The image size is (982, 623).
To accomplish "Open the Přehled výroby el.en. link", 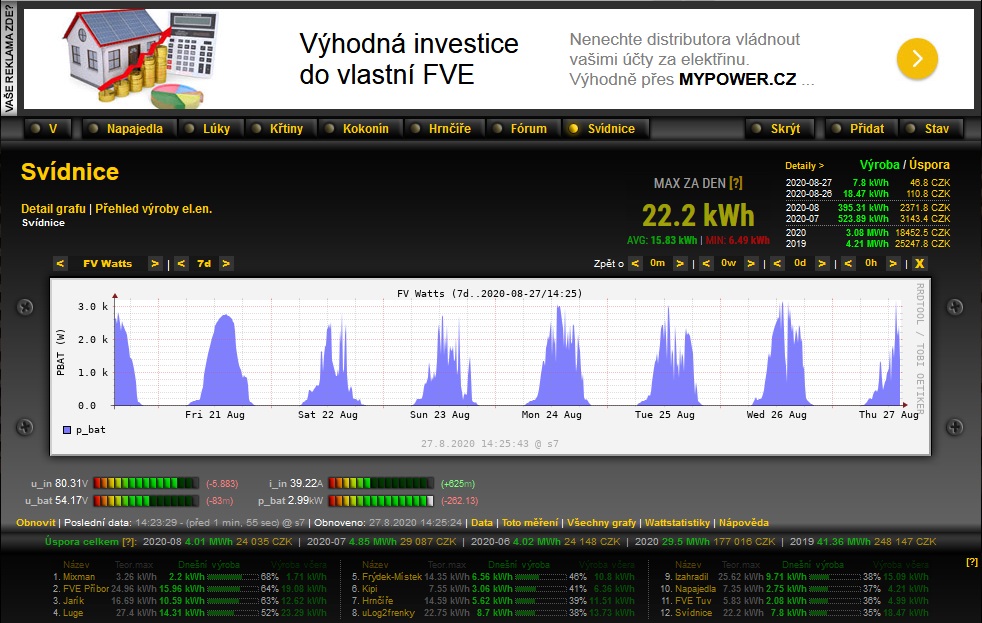I will pyautogui.click(x=153, y=209).
